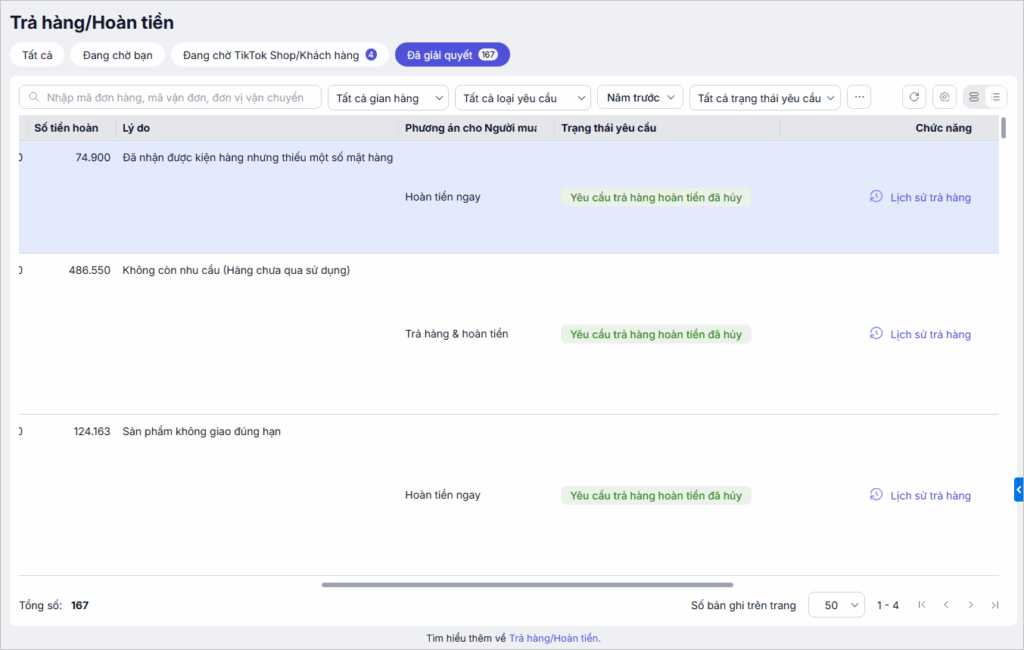Expand the 'Tất cả loại yêu cầu' filter
The width and height of the screenshot is (1024, 650).
coord(522,97)
